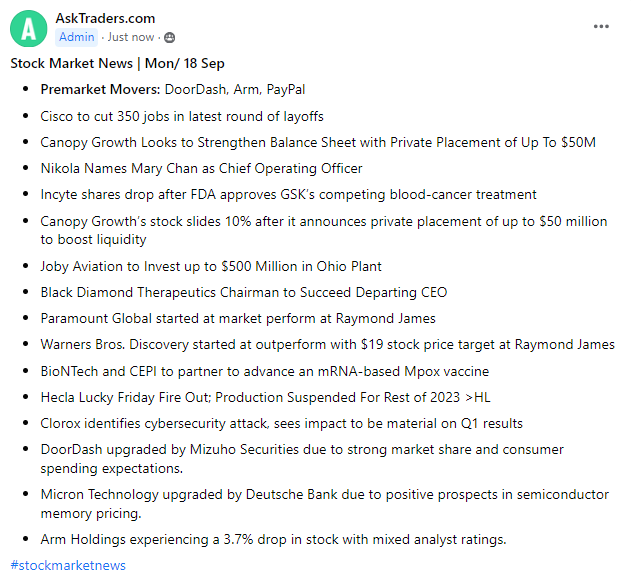The height and width of the screenshot is (584, 631).
Task: Open the AskTraders.com profile name link
Action: (x=104, y=19)
